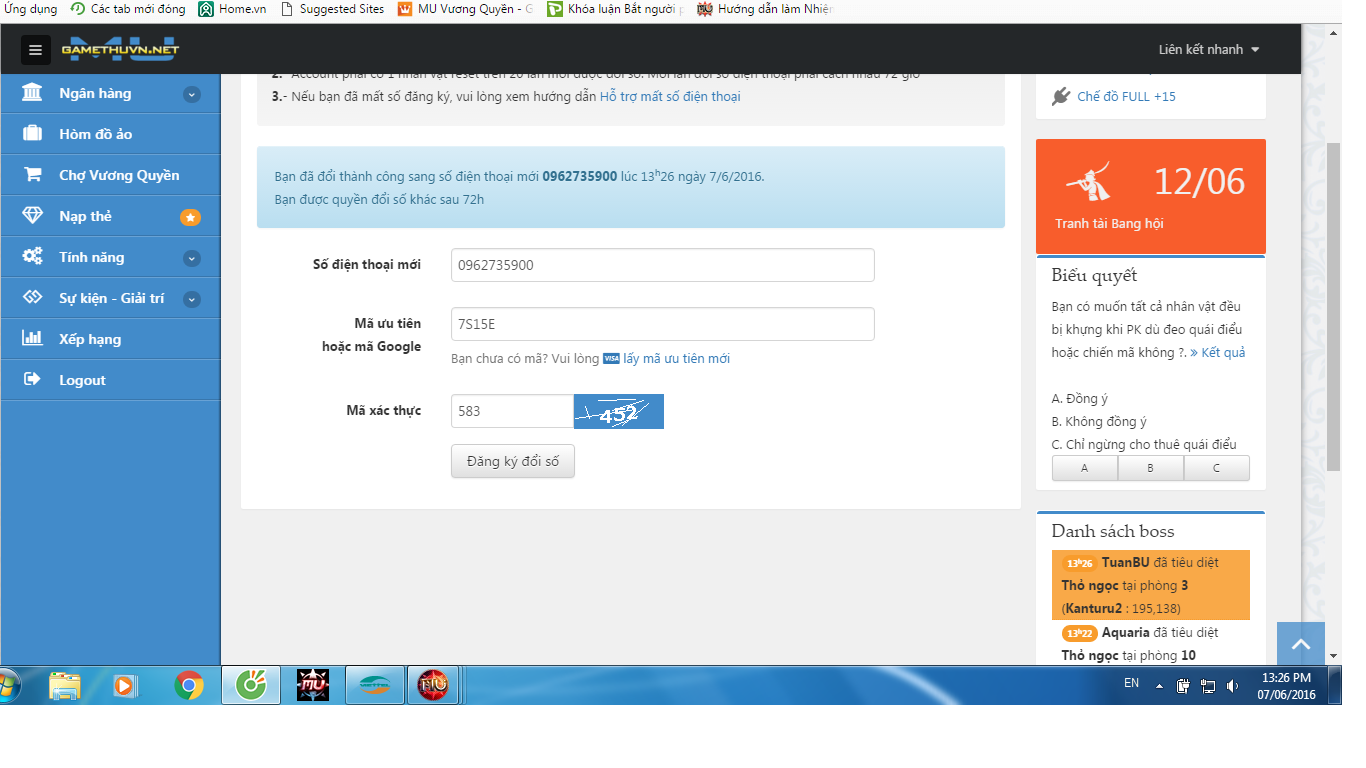The width and height of the screenshot is (1366, 768).
Task: Click the Số điện thoại mới field
Action: [662, 265]
